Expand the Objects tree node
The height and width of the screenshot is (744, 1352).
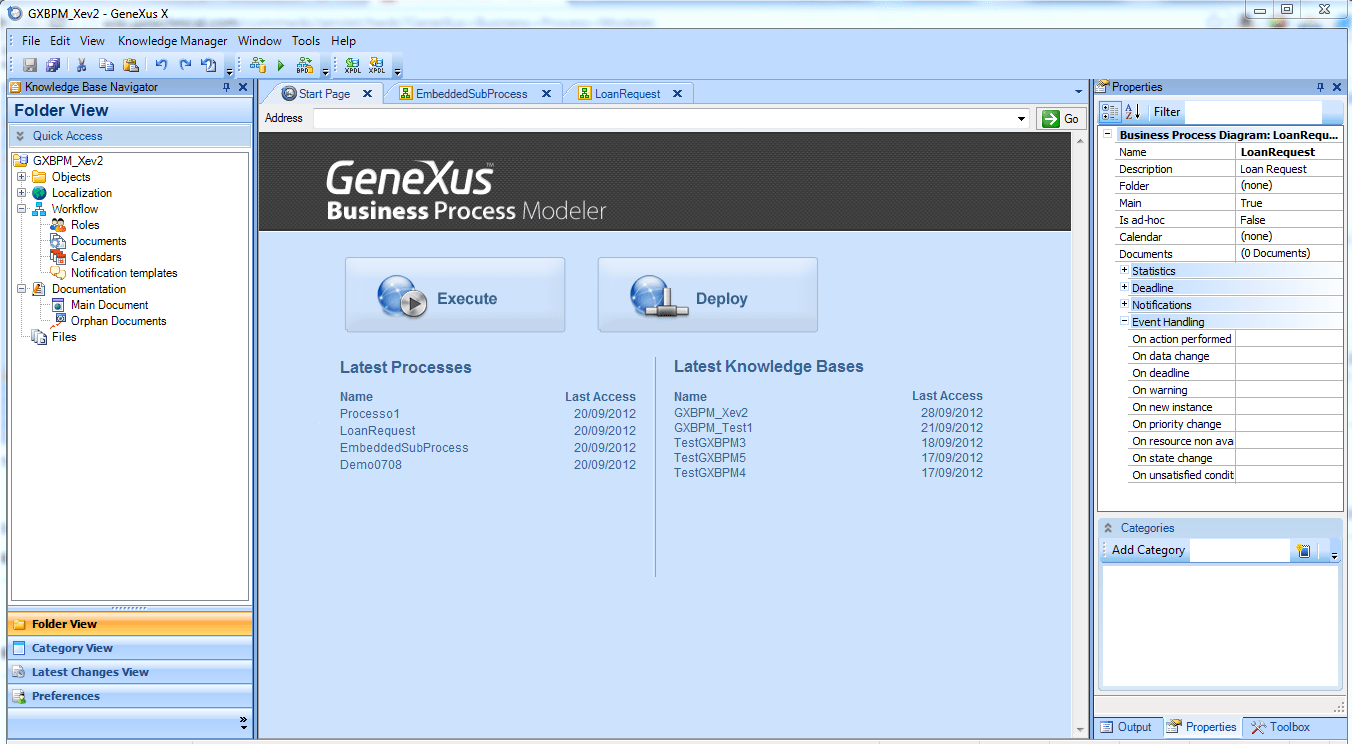[x=21, y=177]
